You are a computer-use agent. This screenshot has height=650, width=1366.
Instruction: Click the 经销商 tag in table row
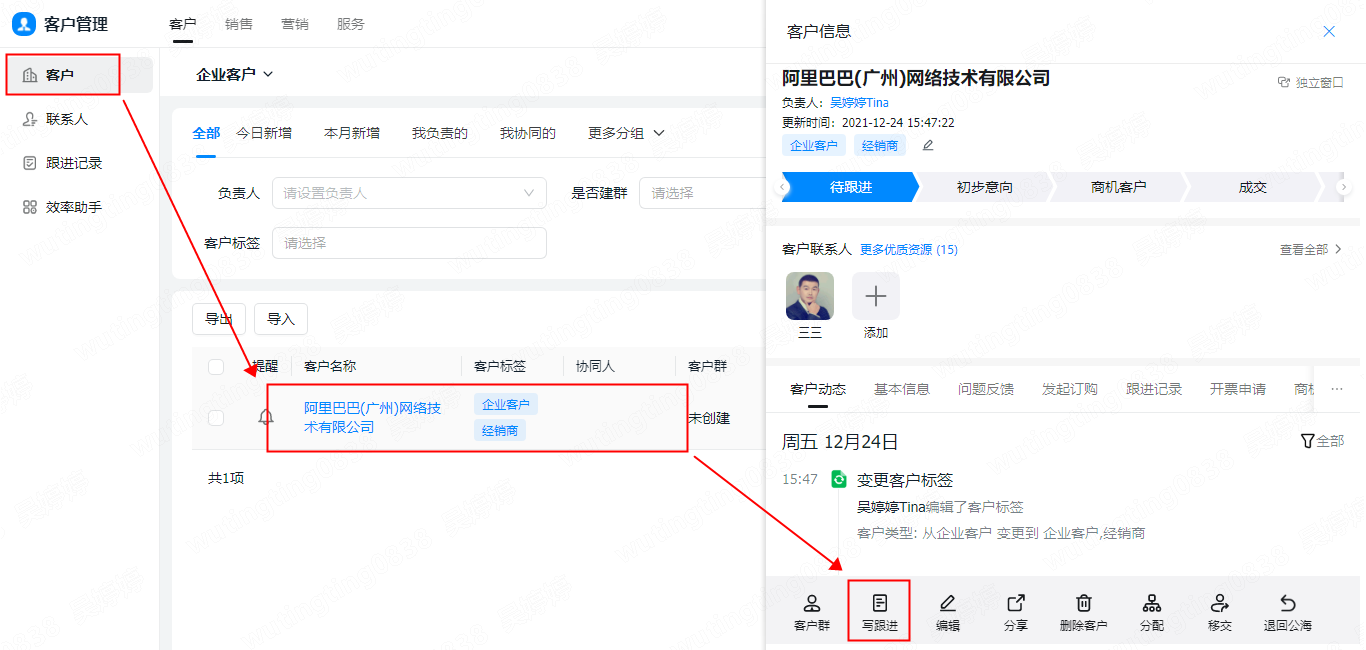click(x=500, y=431)
